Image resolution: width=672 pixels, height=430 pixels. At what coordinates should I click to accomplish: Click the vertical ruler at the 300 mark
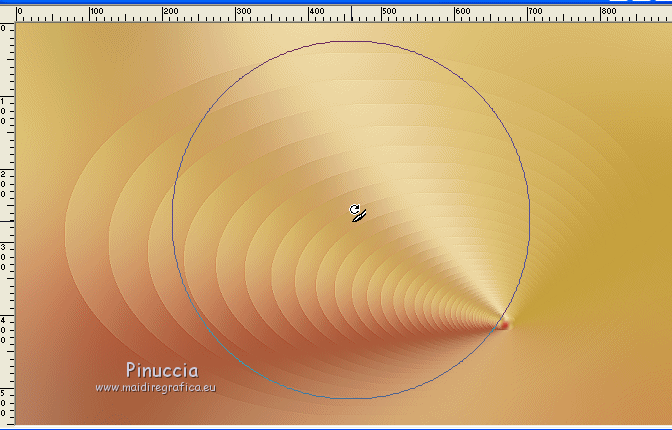[7, 243]
